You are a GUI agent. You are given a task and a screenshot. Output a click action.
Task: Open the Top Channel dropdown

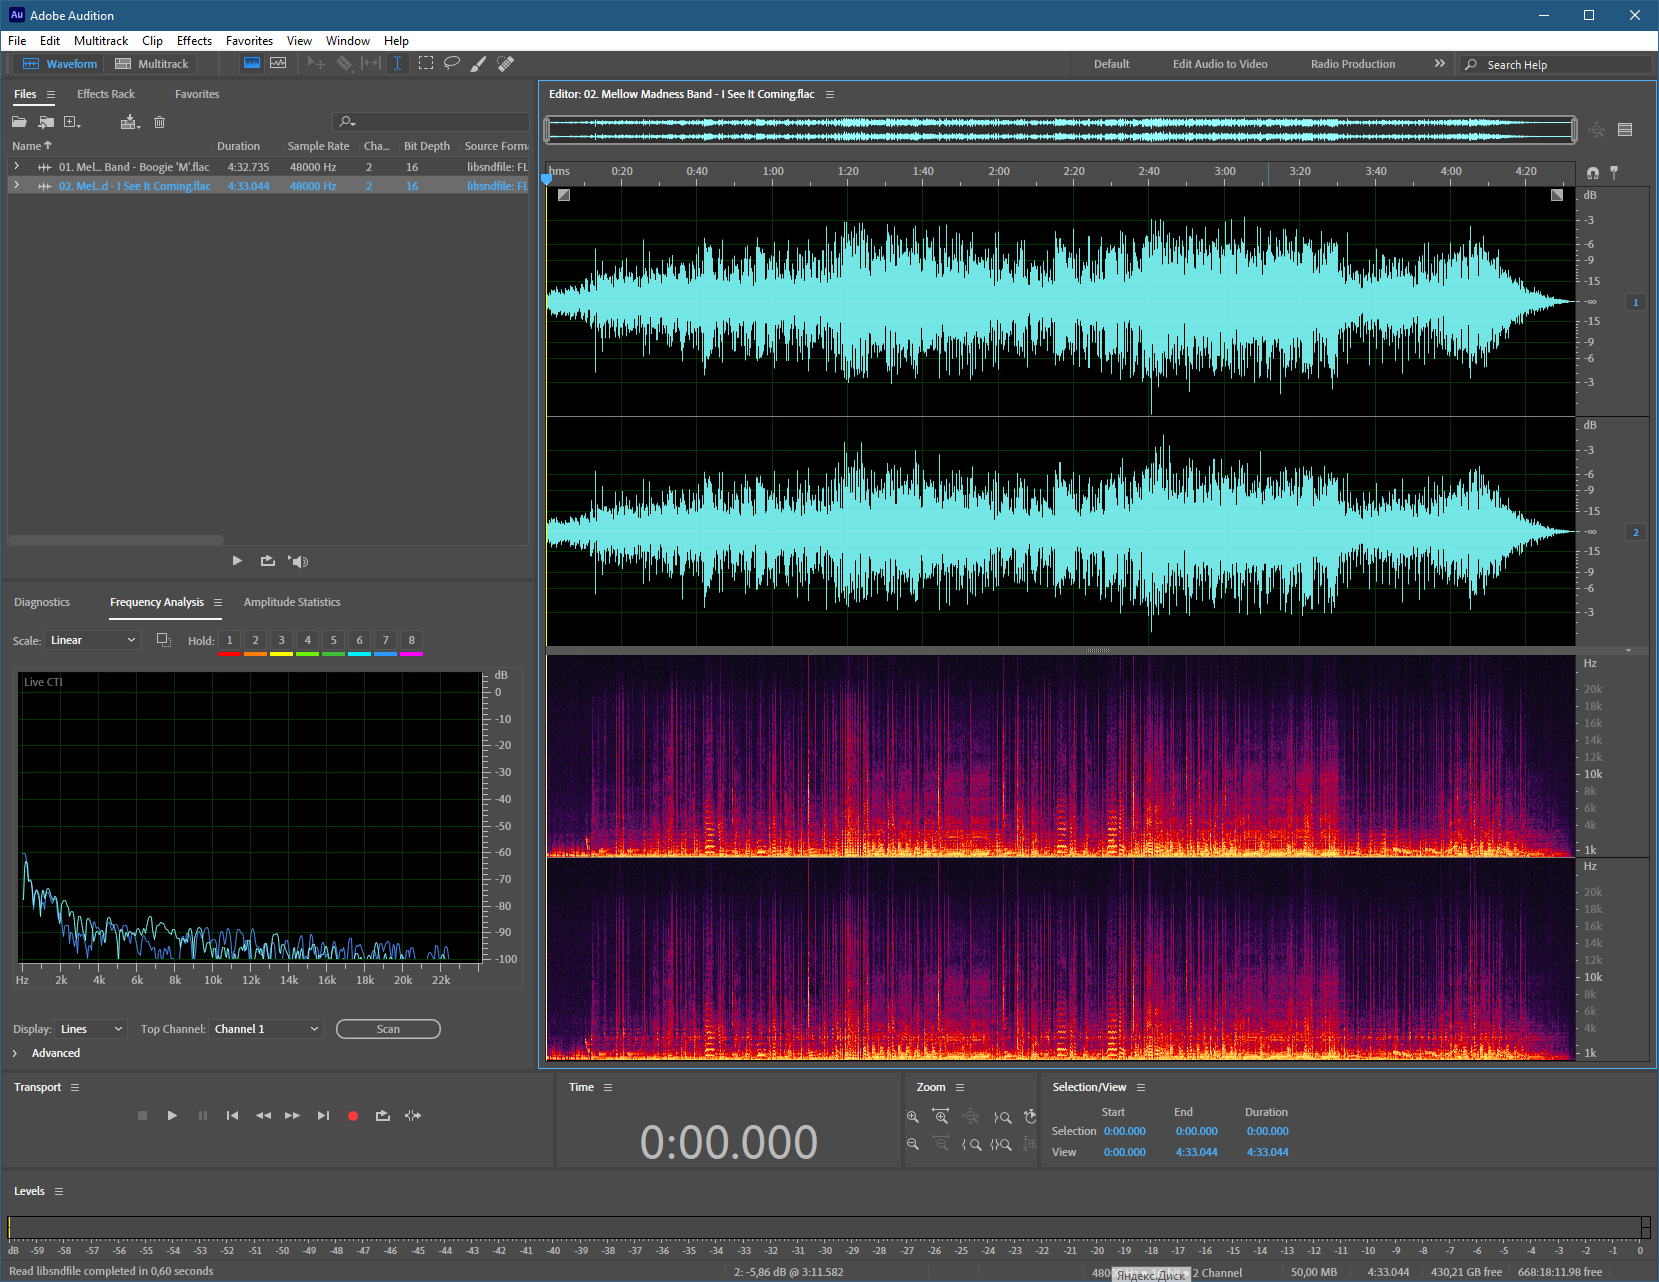coord(266,1029)
